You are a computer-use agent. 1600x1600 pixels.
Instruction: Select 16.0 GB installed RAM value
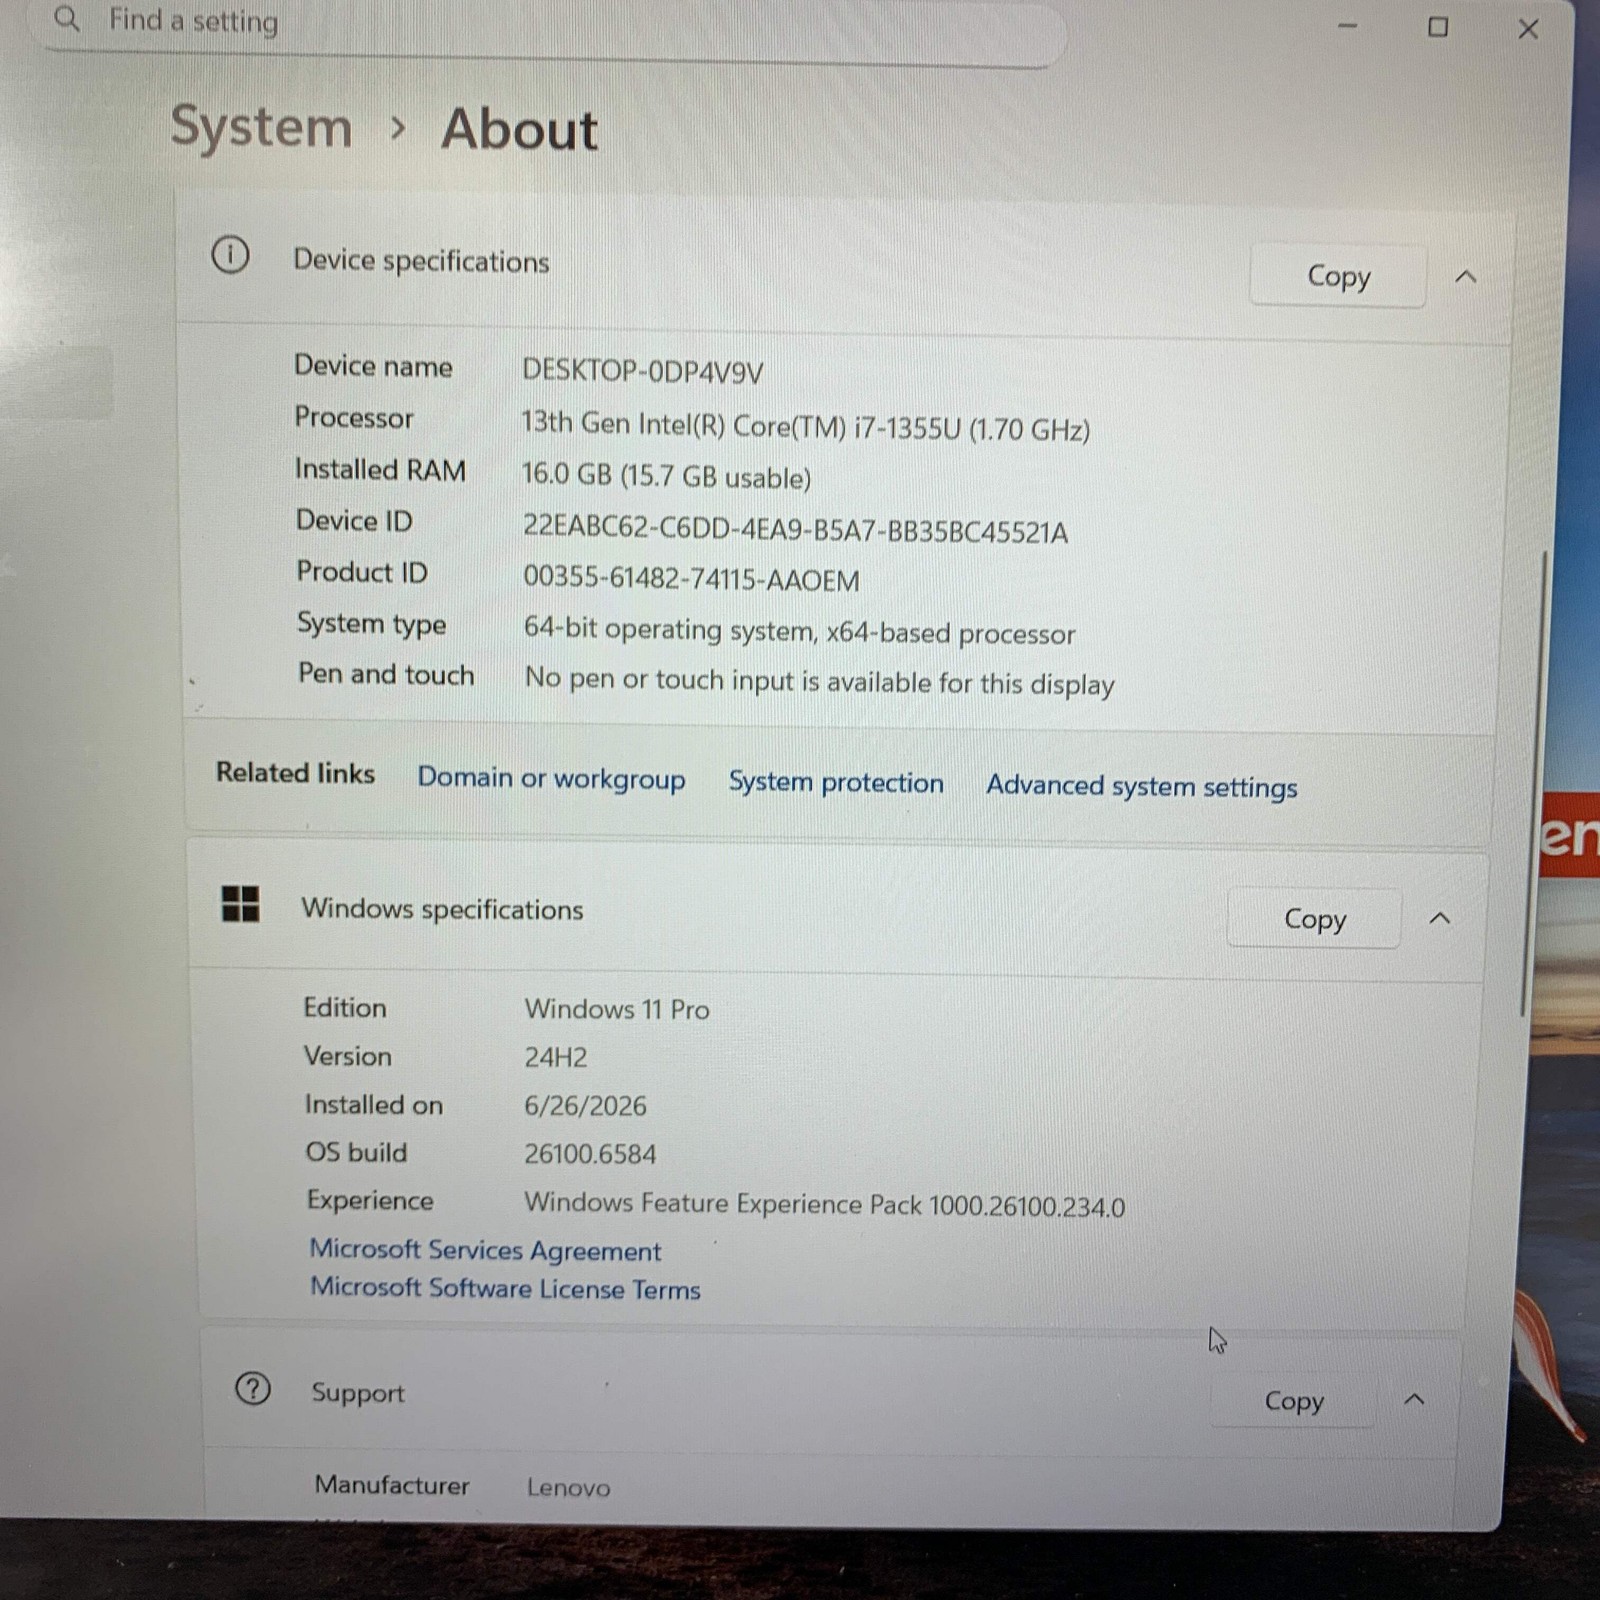666,476
